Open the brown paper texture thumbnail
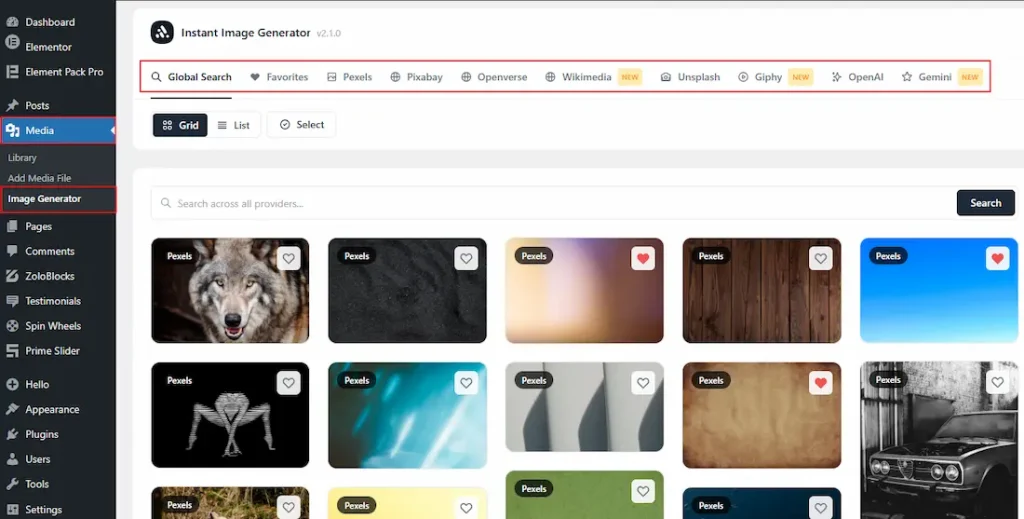1024x519 pixels. pos(761,415)
